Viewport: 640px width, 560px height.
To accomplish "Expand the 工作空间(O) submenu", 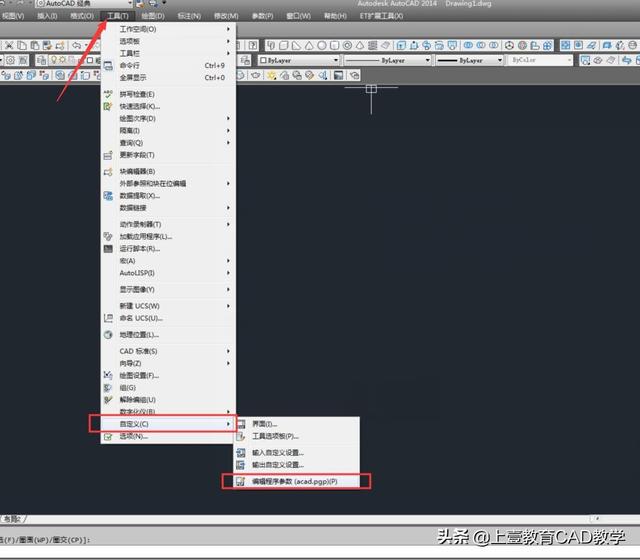I will coord(168,29).
